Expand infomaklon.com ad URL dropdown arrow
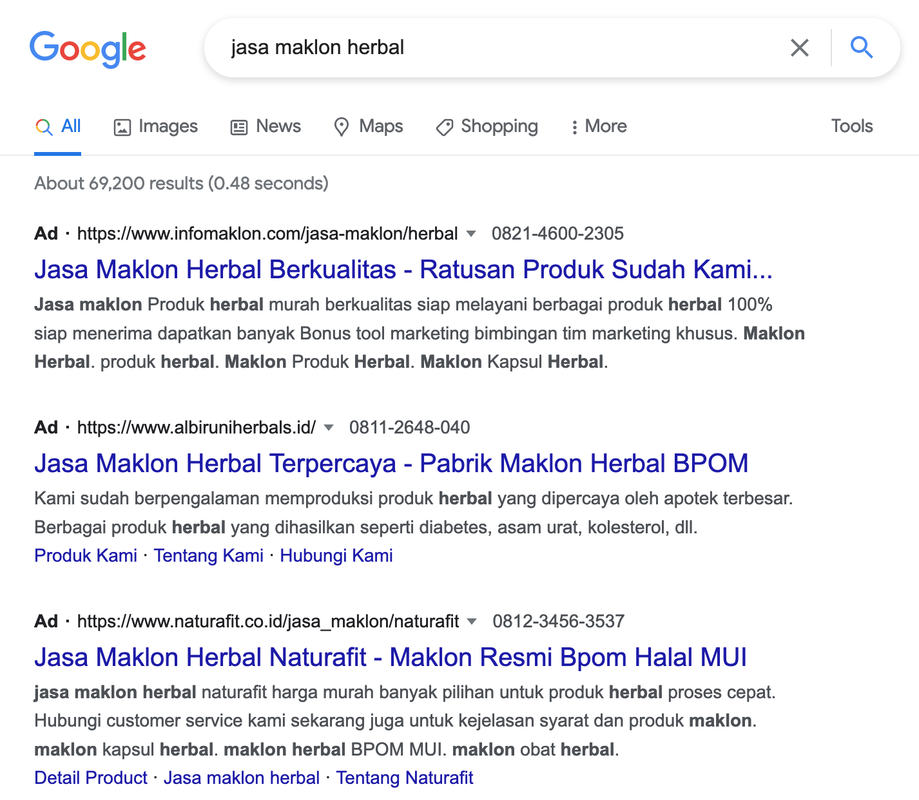The width and height of the screenshot is (919, 800). [471, 234]
